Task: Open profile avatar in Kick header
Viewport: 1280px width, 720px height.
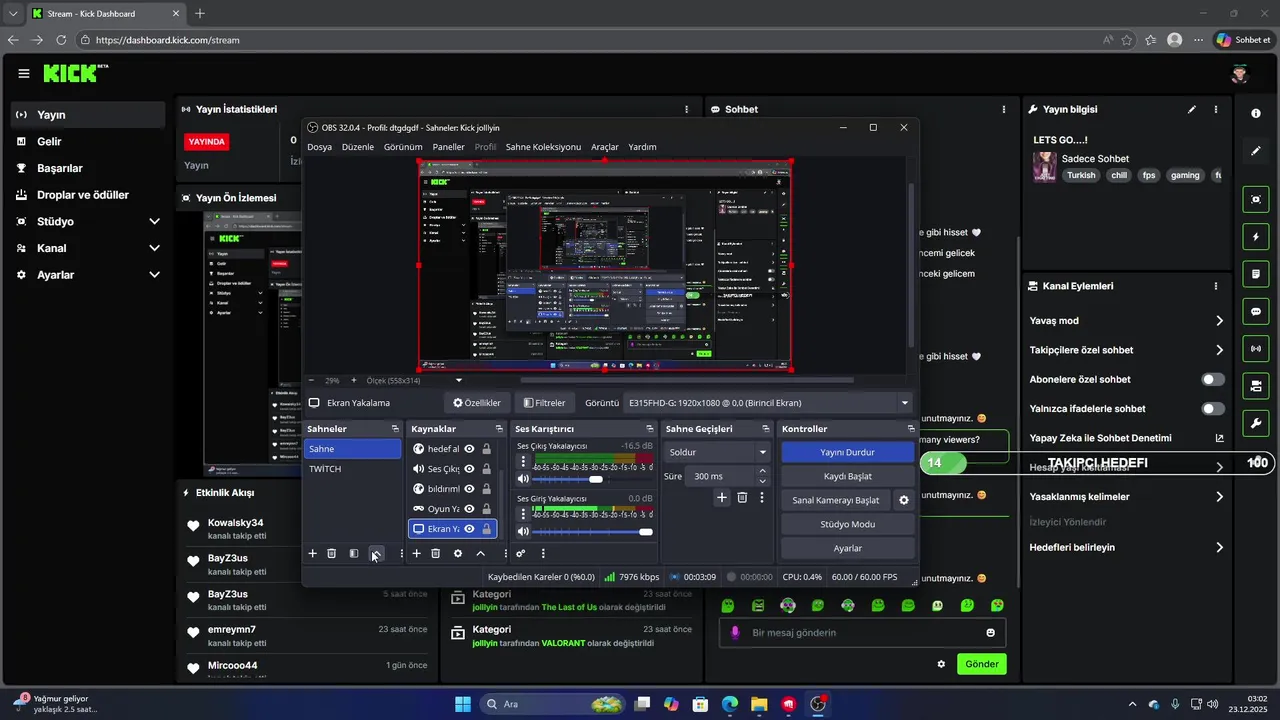Action: 1240,73
